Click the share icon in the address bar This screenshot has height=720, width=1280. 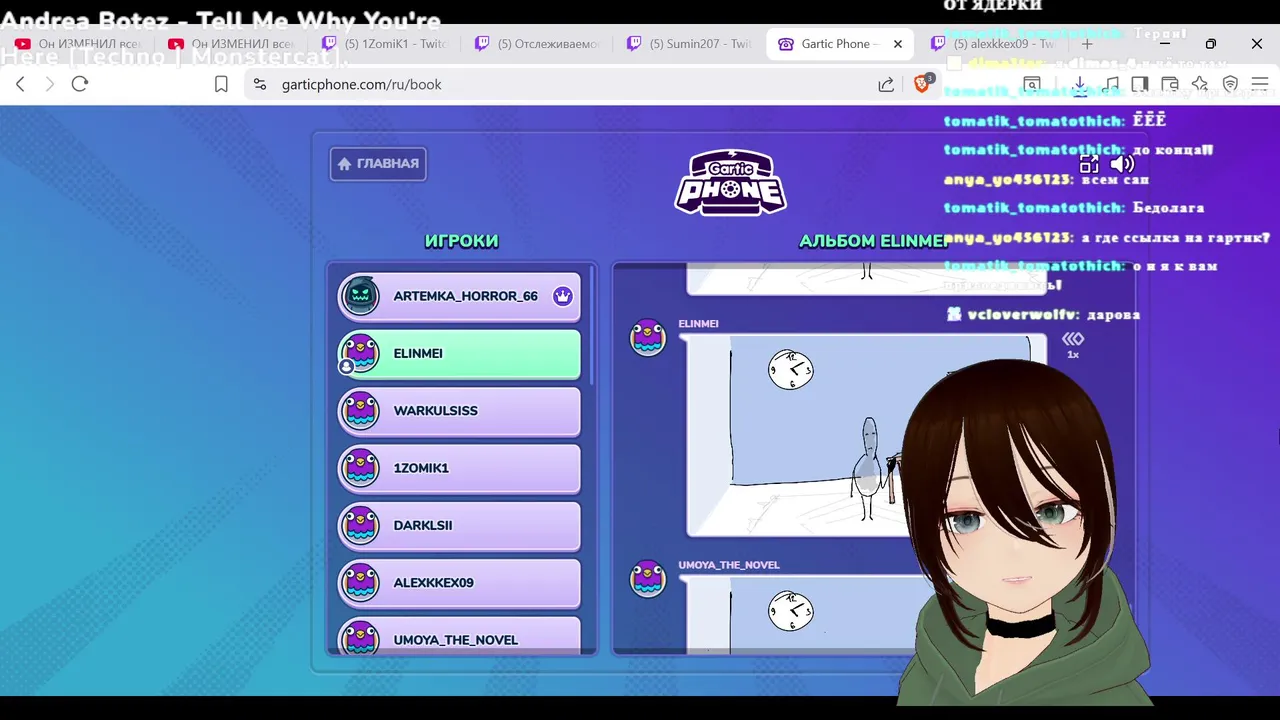tap(886, 85)
